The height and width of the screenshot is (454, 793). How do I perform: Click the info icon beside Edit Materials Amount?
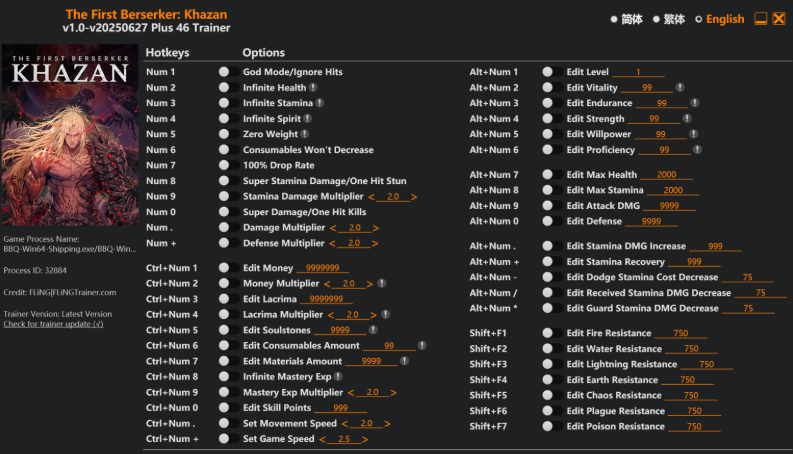(404, 361)
